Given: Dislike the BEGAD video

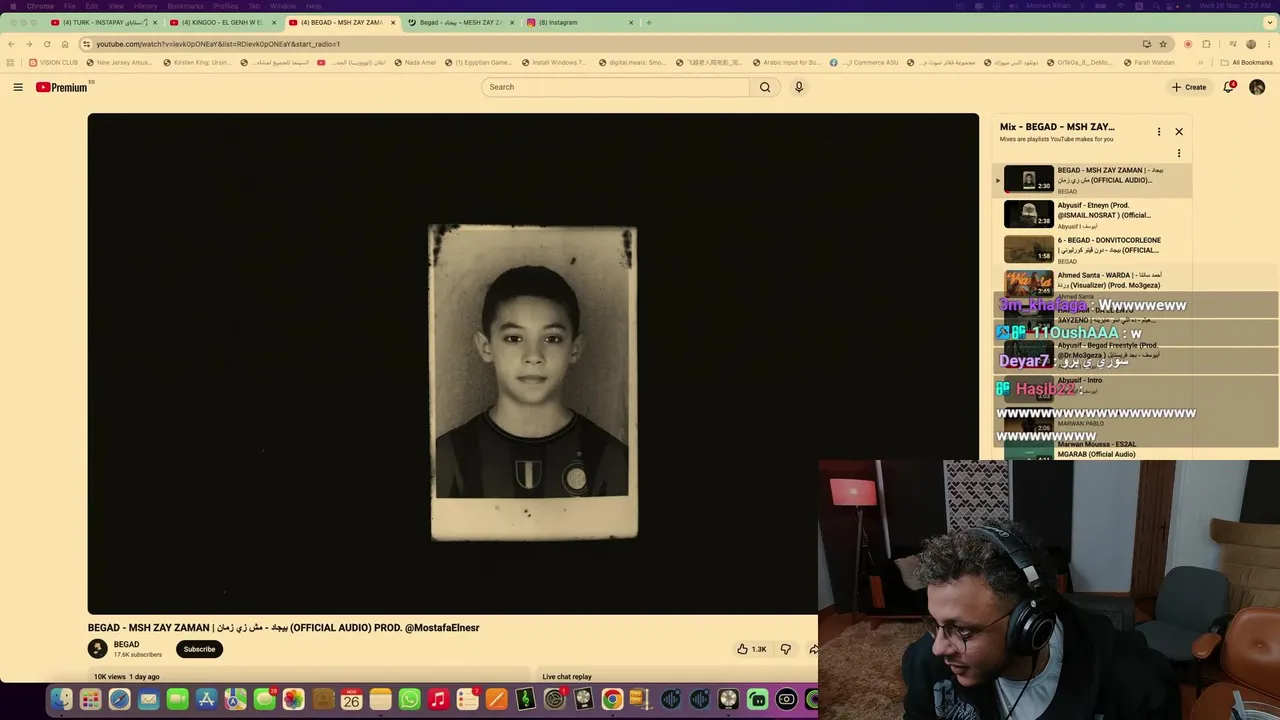Looking at the screenshot, I should (786, 649).
